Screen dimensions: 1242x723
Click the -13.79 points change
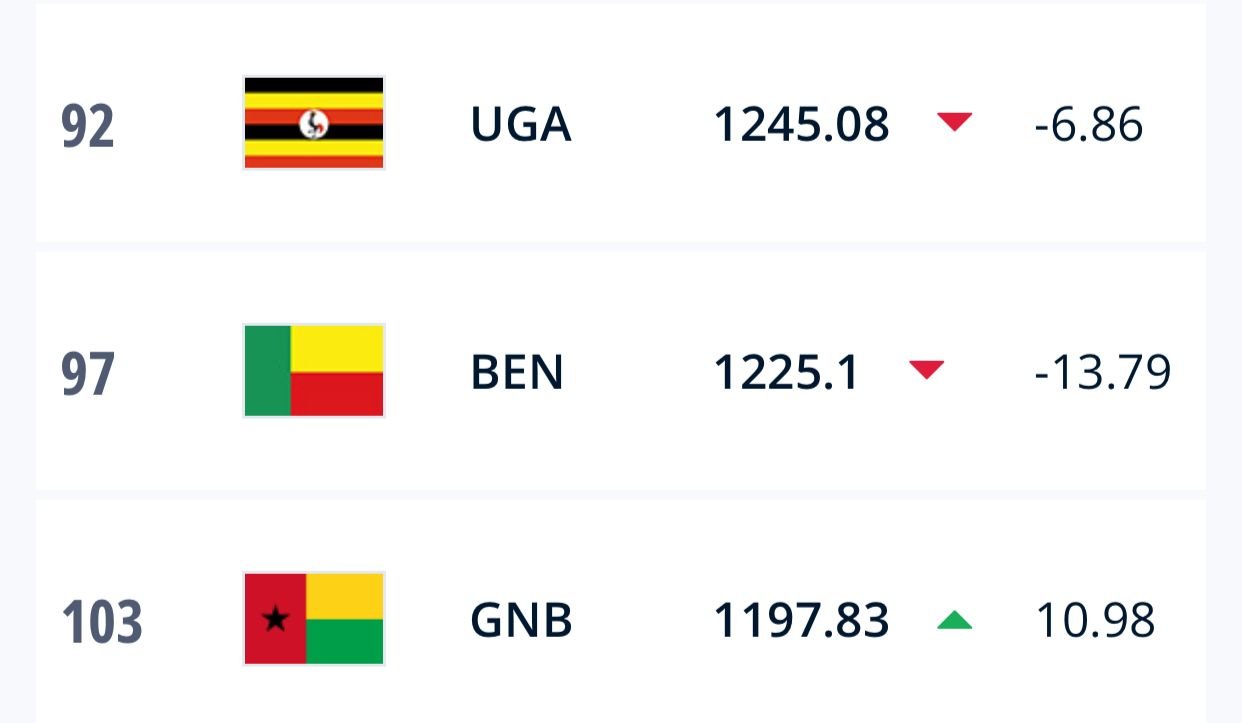pyautogui.click(x=1102, y=373)
